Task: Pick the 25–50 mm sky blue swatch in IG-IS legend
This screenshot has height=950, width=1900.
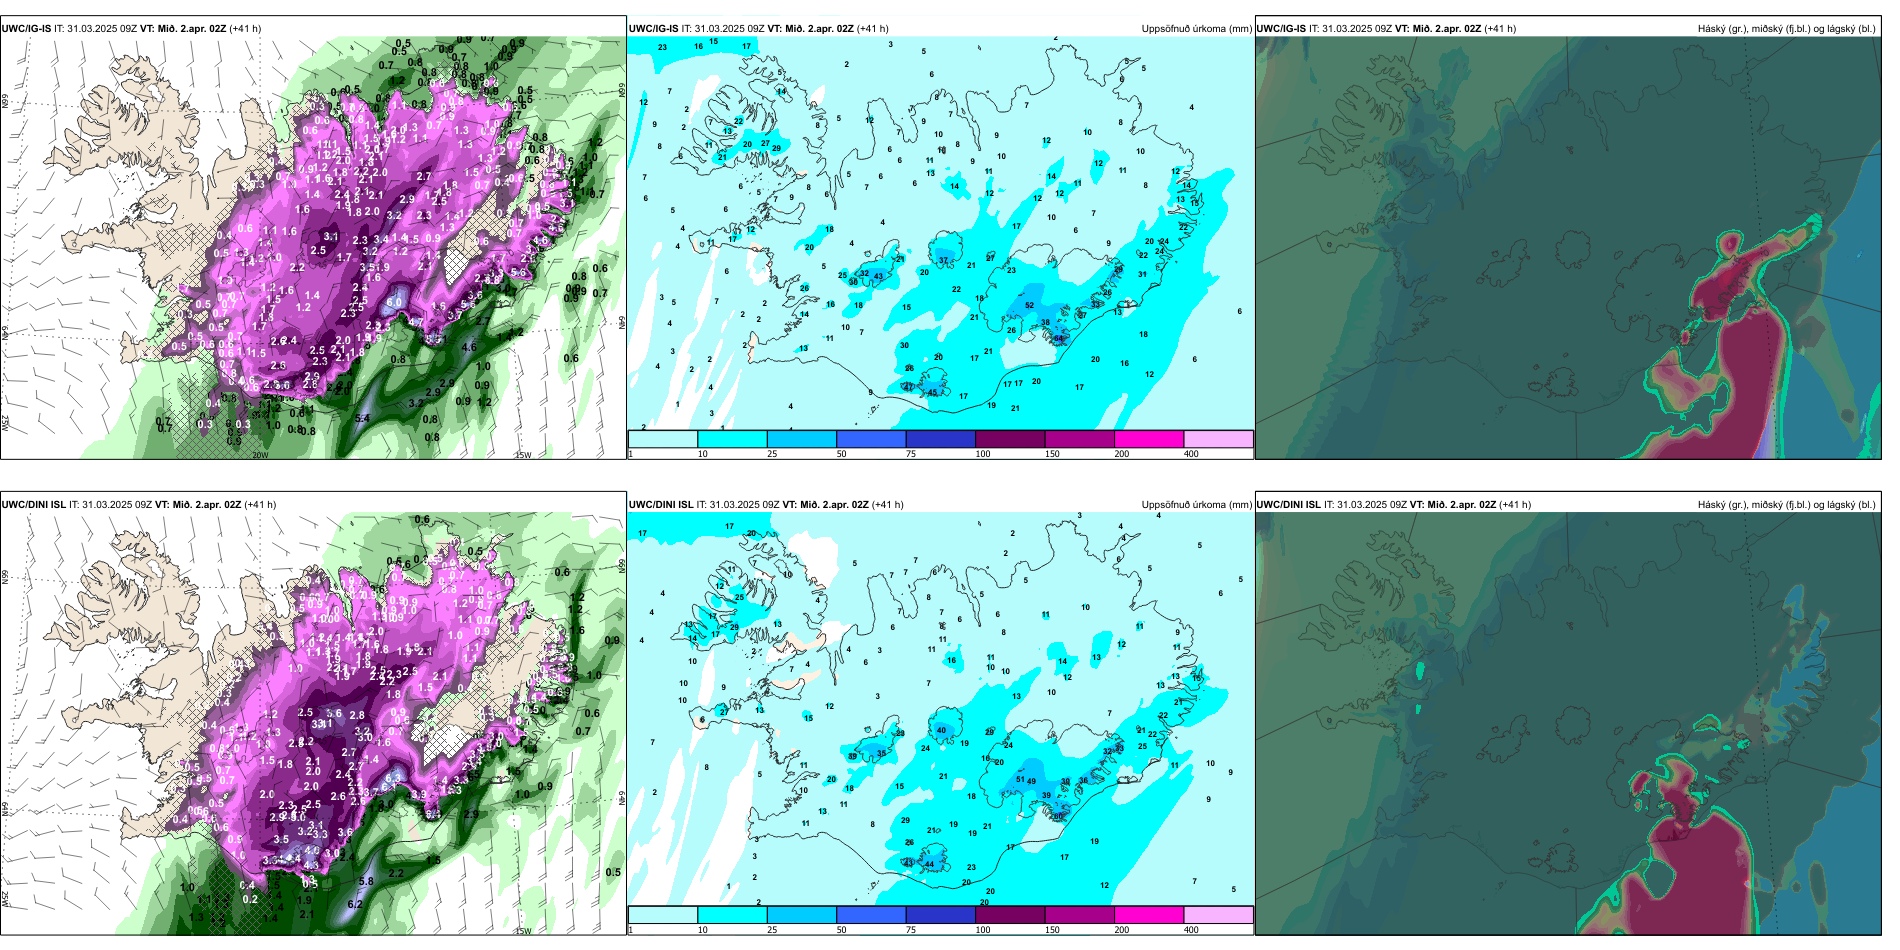Action: (801, 439)
